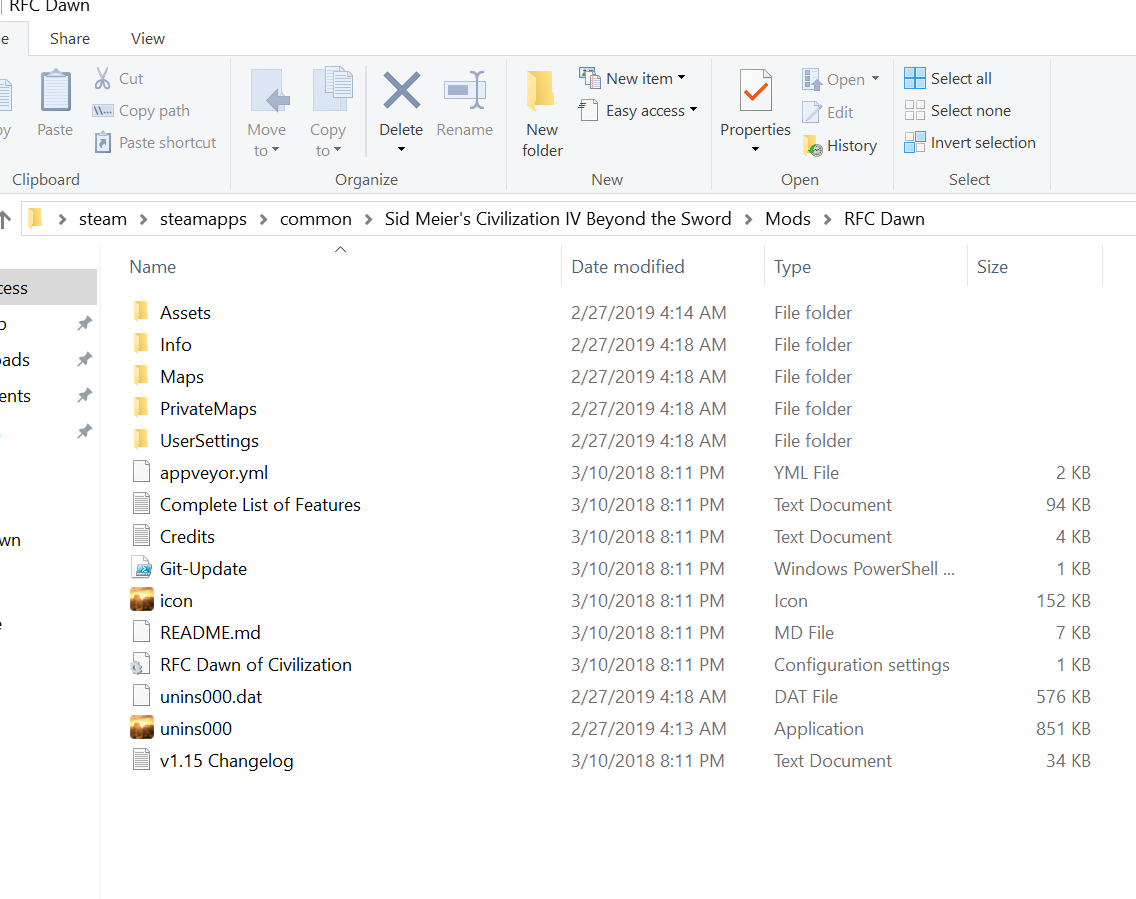Image resolution: width=1136 pixels, height=899 pixels.
Task: Select Complete List of Features file name
Action: point(260,504)
